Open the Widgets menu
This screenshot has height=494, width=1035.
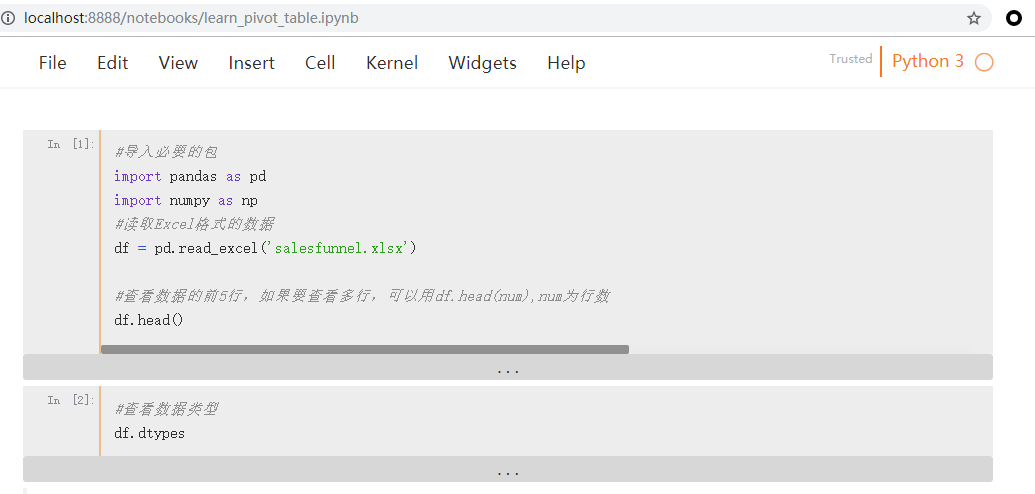click(483, 63)
